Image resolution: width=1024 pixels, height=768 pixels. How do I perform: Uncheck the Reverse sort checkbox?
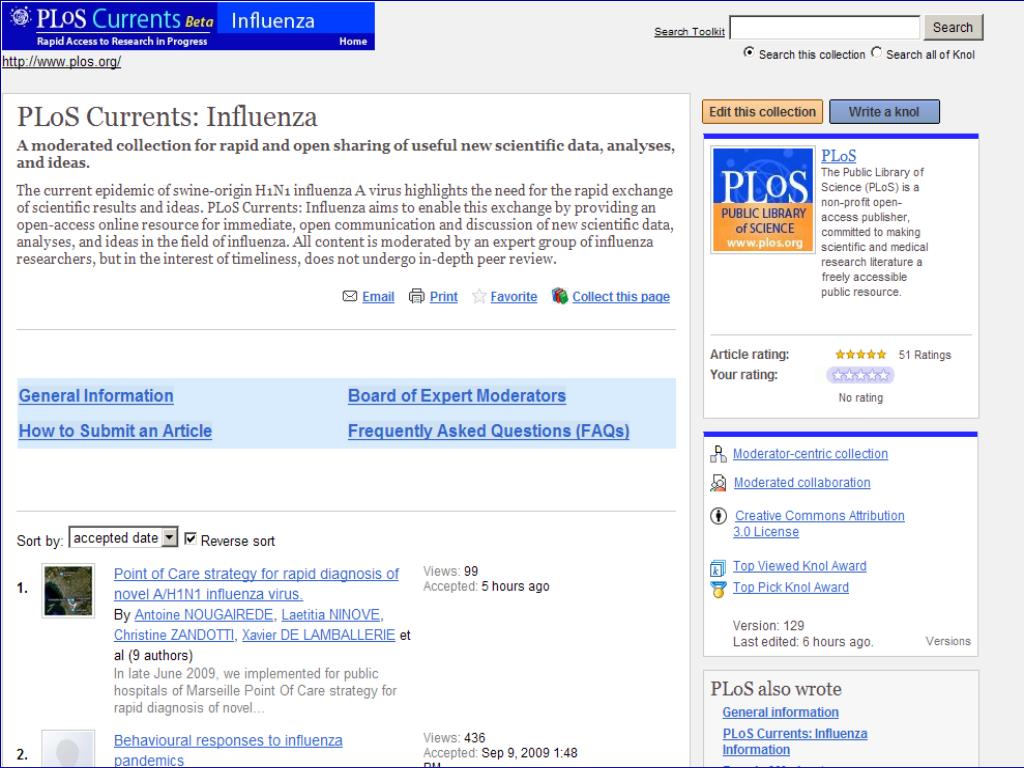click(190, 539)
